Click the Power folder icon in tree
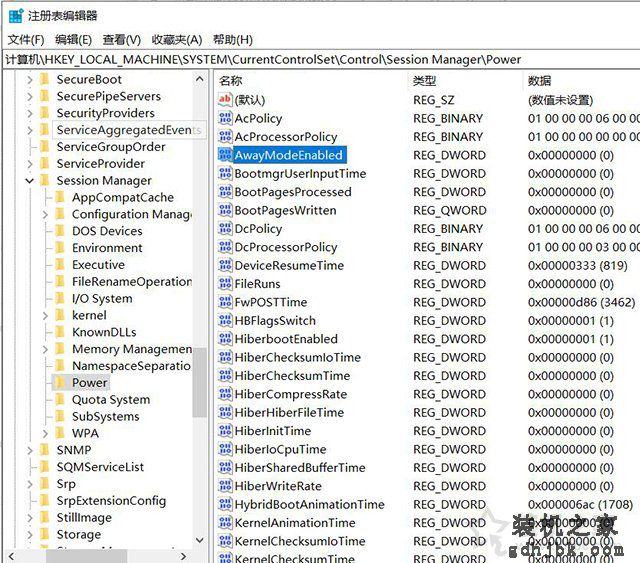Screen dimensions: 640x563 tap(60, 383)
